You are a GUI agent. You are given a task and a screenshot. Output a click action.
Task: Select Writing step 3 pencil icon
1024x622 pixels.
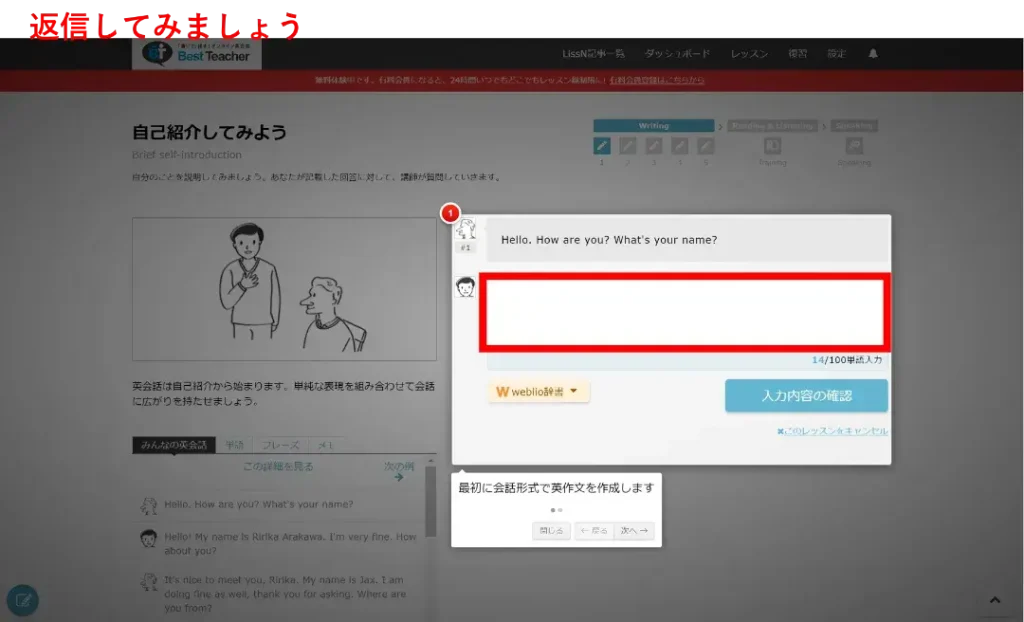654,146
